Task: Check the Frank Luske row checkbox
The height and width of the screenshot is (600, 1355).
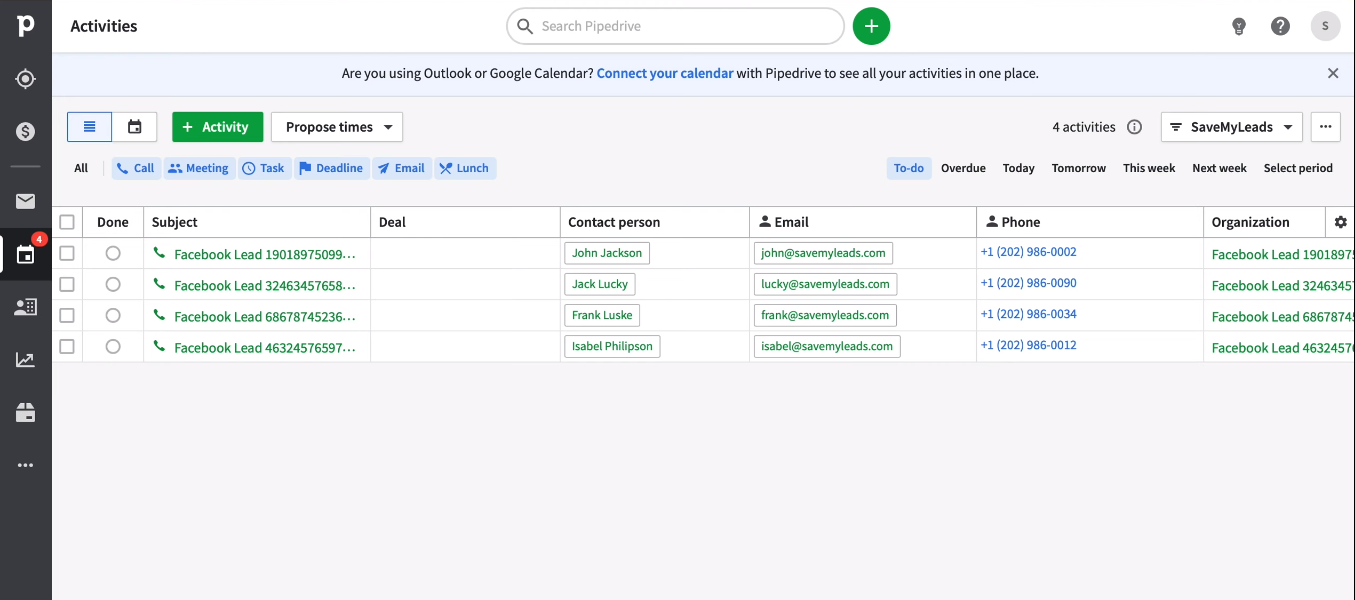Action: click(67, 316)
